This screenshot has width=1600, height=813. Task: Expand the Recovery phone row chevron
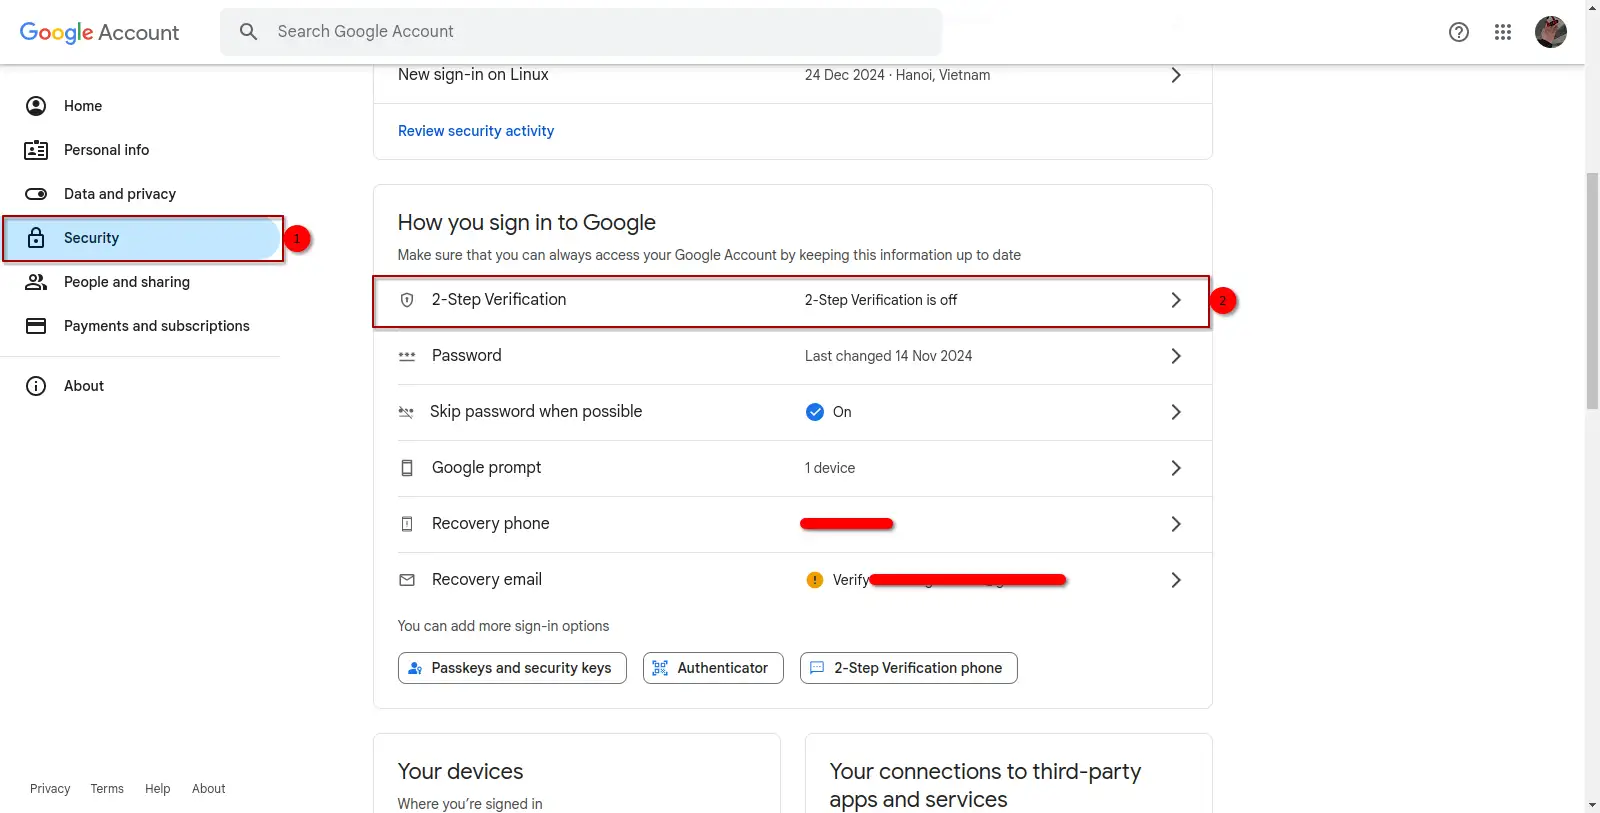coord(1176,524)
